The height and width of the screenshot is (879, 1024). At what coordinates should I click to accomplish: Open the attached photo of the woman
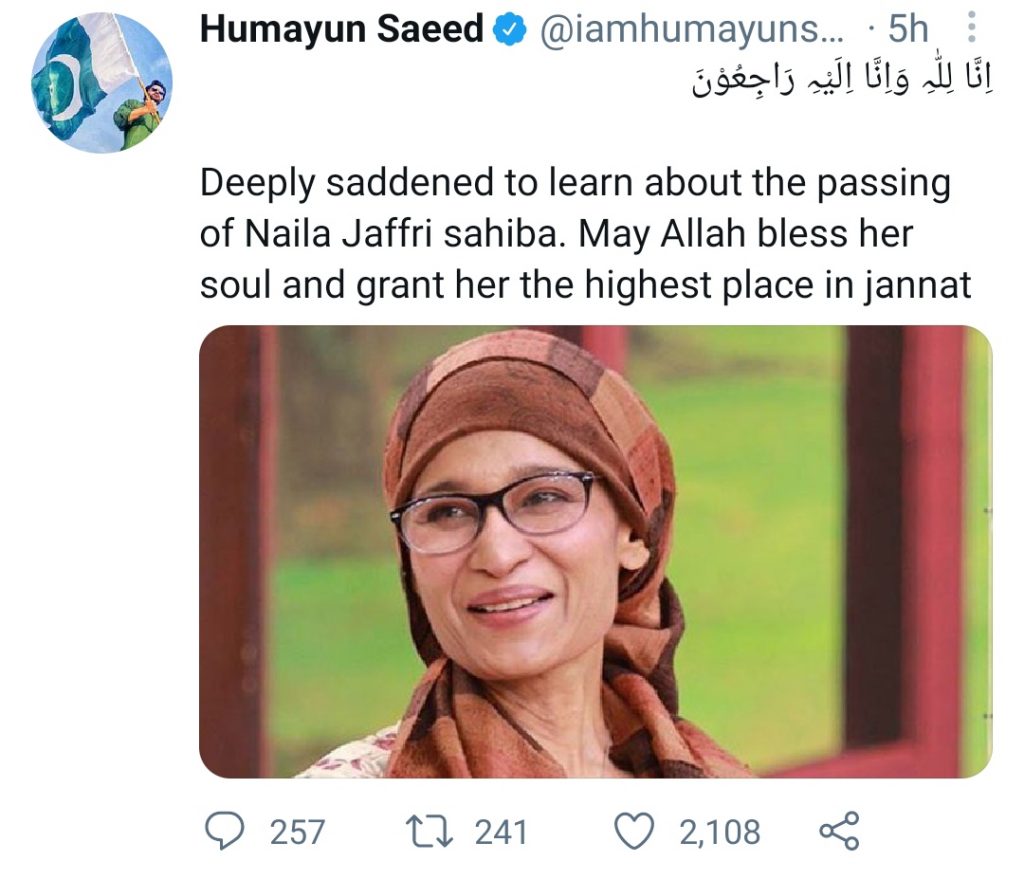(x=596, y=551)
